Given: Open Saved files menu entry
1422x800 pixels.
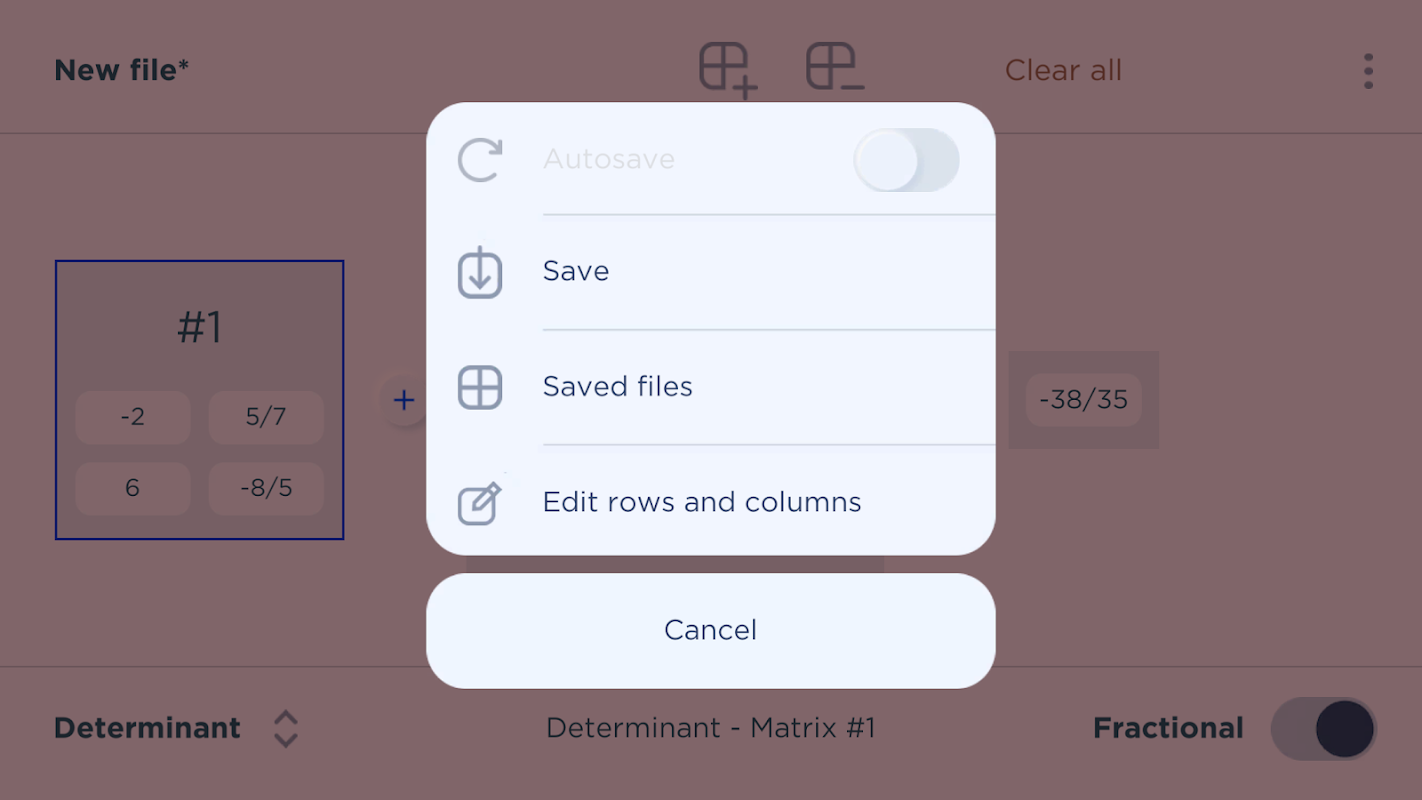Looking at the screenshot, I should [x=617, y=387].
